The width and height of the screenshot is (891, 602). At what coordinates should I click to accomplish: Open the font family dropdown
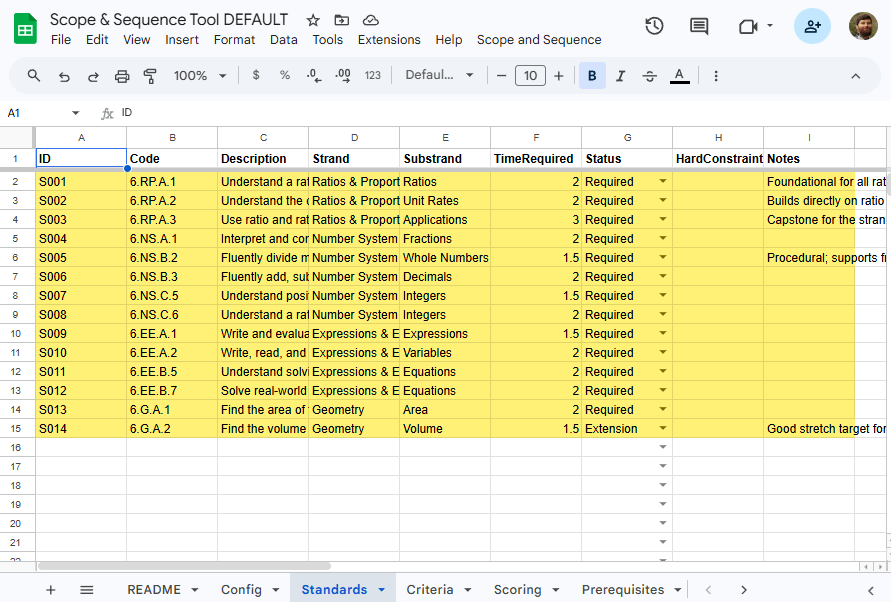440,76
